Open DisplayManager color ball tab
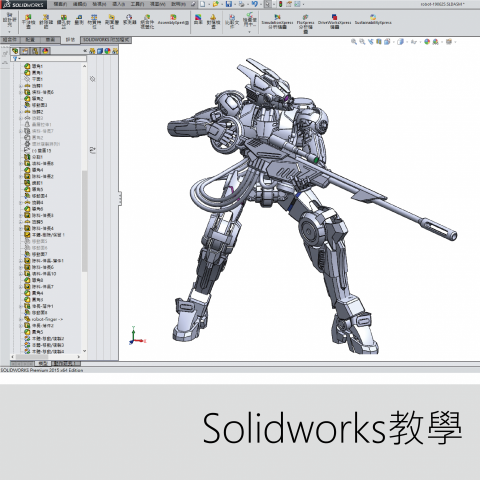The height and width of the screenshot is (480, 480). tap(46, 51)
